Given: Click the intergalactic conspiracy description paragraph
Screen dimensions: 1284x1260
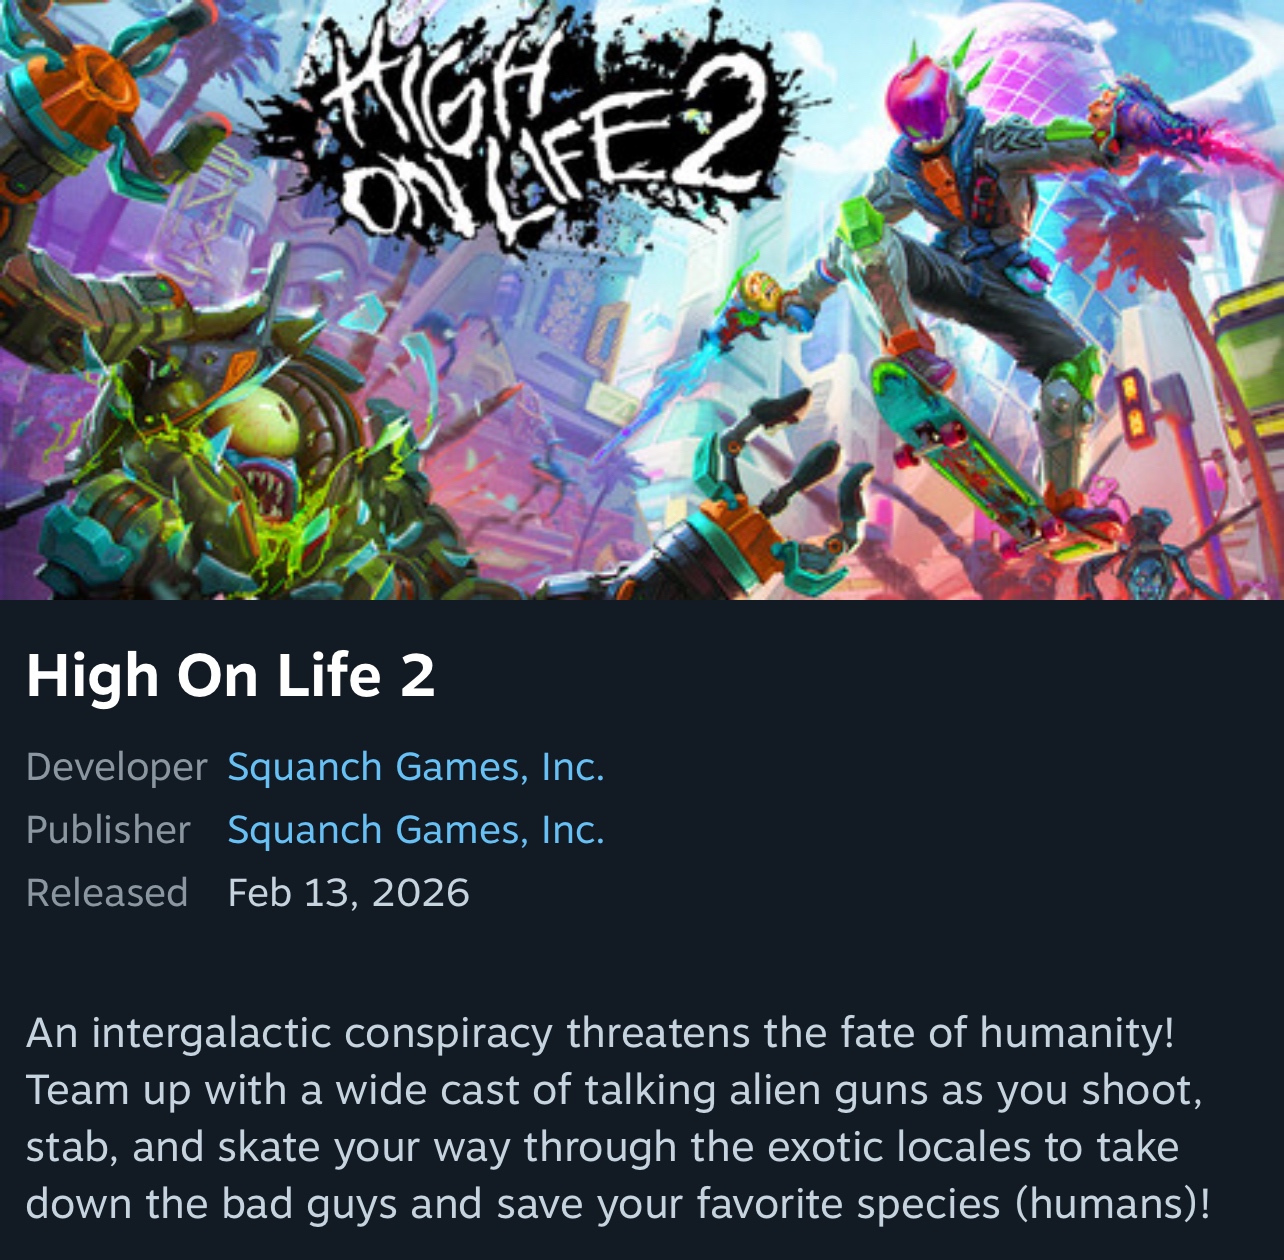Looking at the screenshot, I should [618, 1118].
